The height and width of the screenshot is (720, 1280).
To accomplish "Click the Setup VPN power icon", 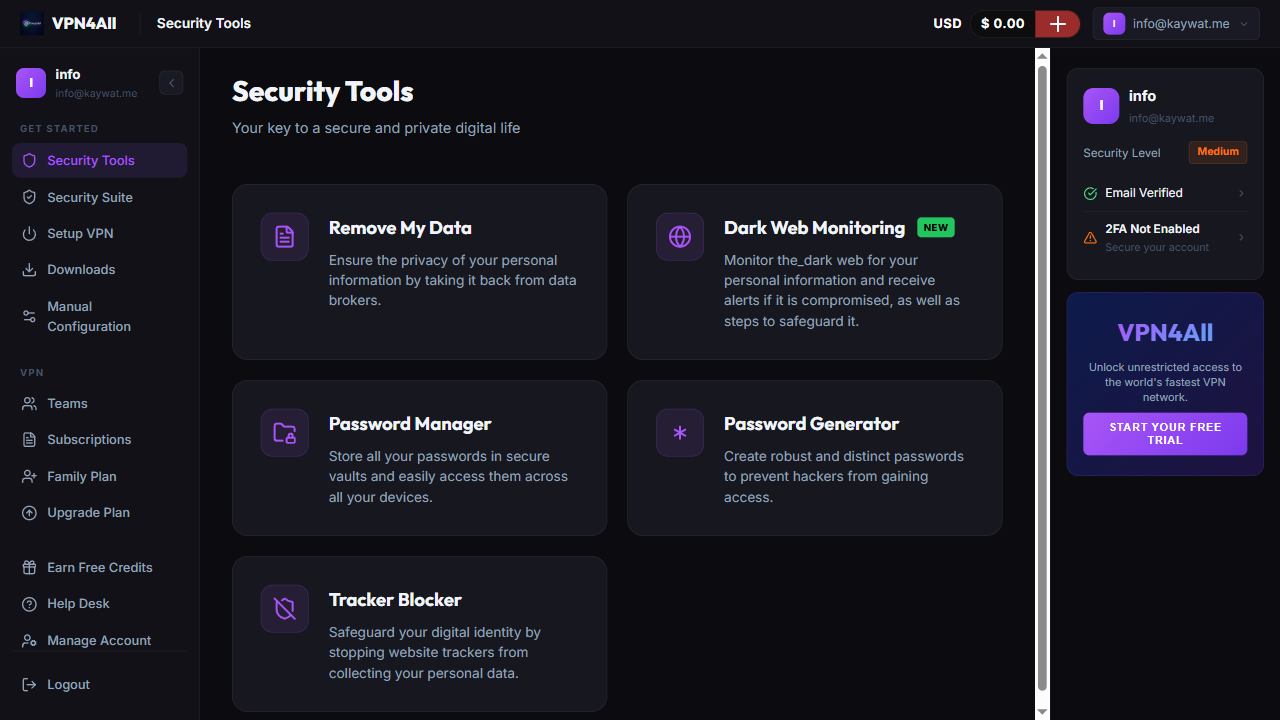I will [x=29, y=233].
